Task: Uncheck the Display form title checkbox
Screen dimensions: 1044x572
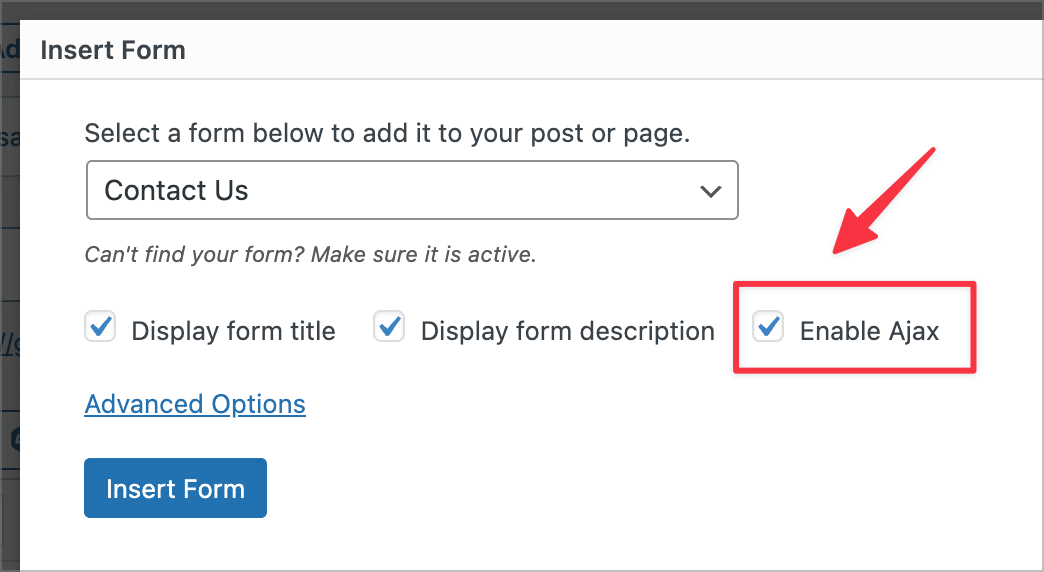Action: pyautogui.click(x=100, y=328)
